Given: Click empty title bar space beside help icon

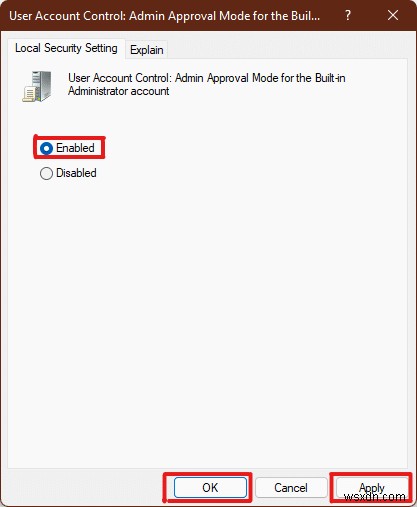Looking at the screenshot, I should pos(369,15).
